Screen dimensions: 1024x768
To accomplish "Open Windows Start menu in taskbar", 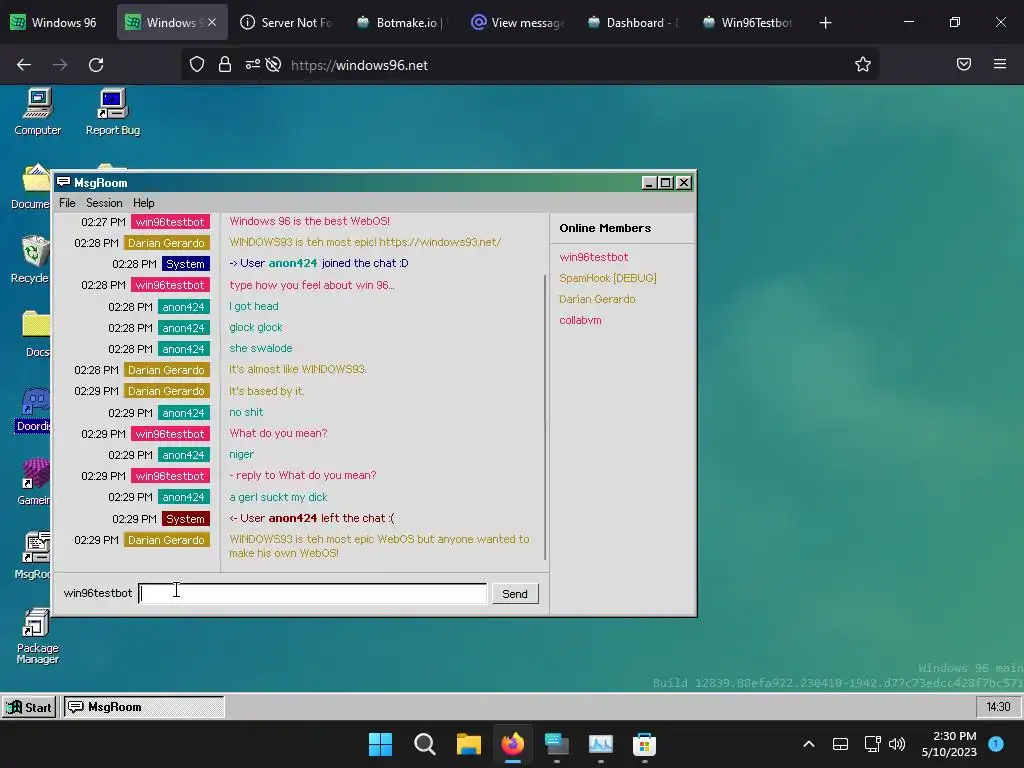I will tap(380, 744).
